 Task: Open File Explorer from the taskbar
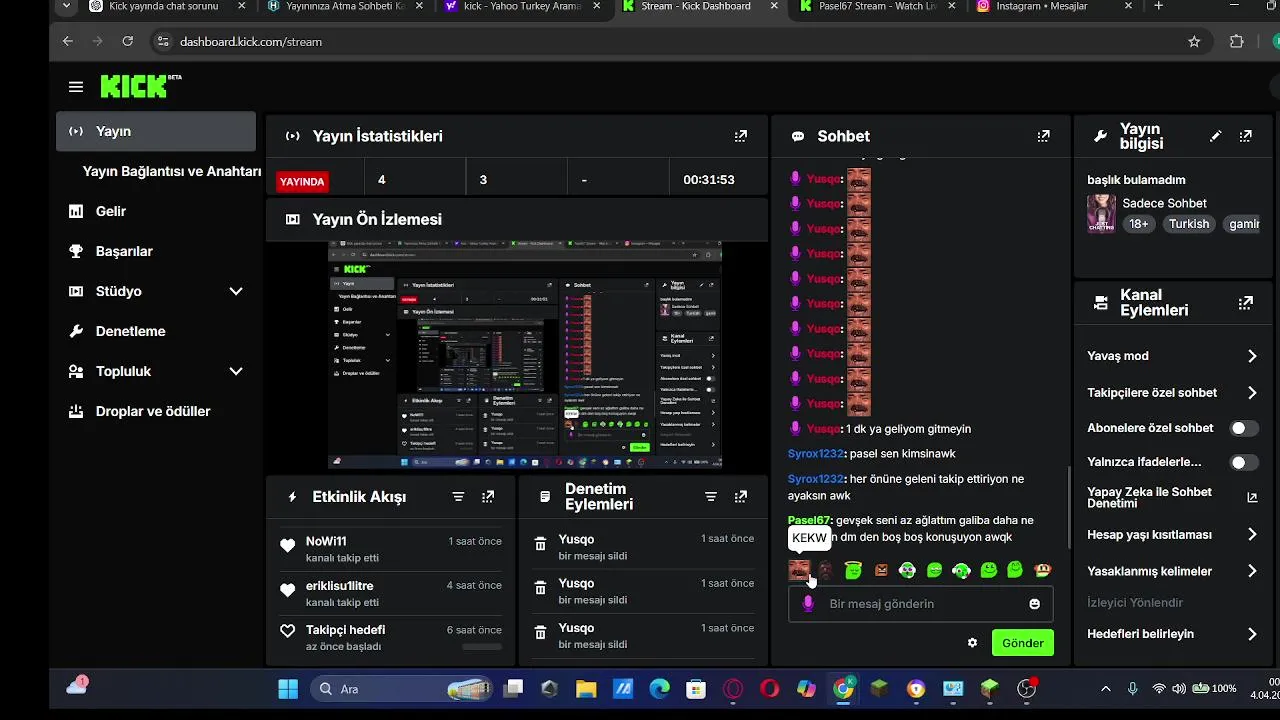pyautogui.click(x=586, y=689)
